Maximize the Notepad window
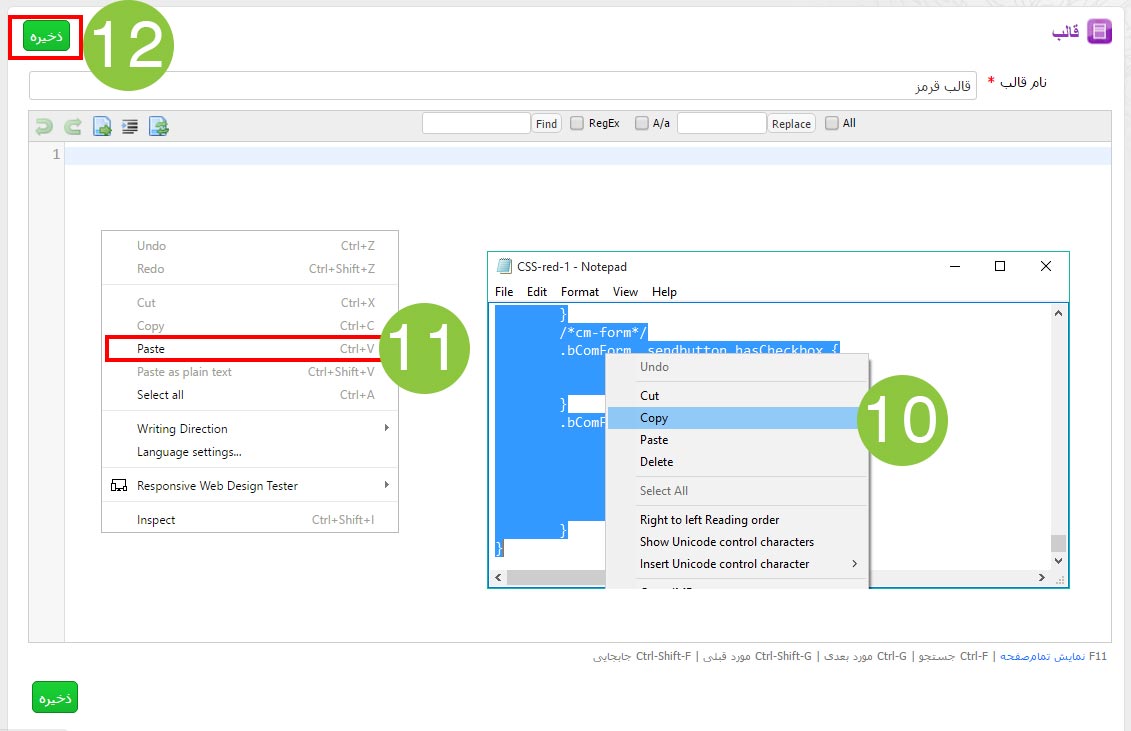Viewport: 1131px width, 731px height. click(x=1000, y=266)
